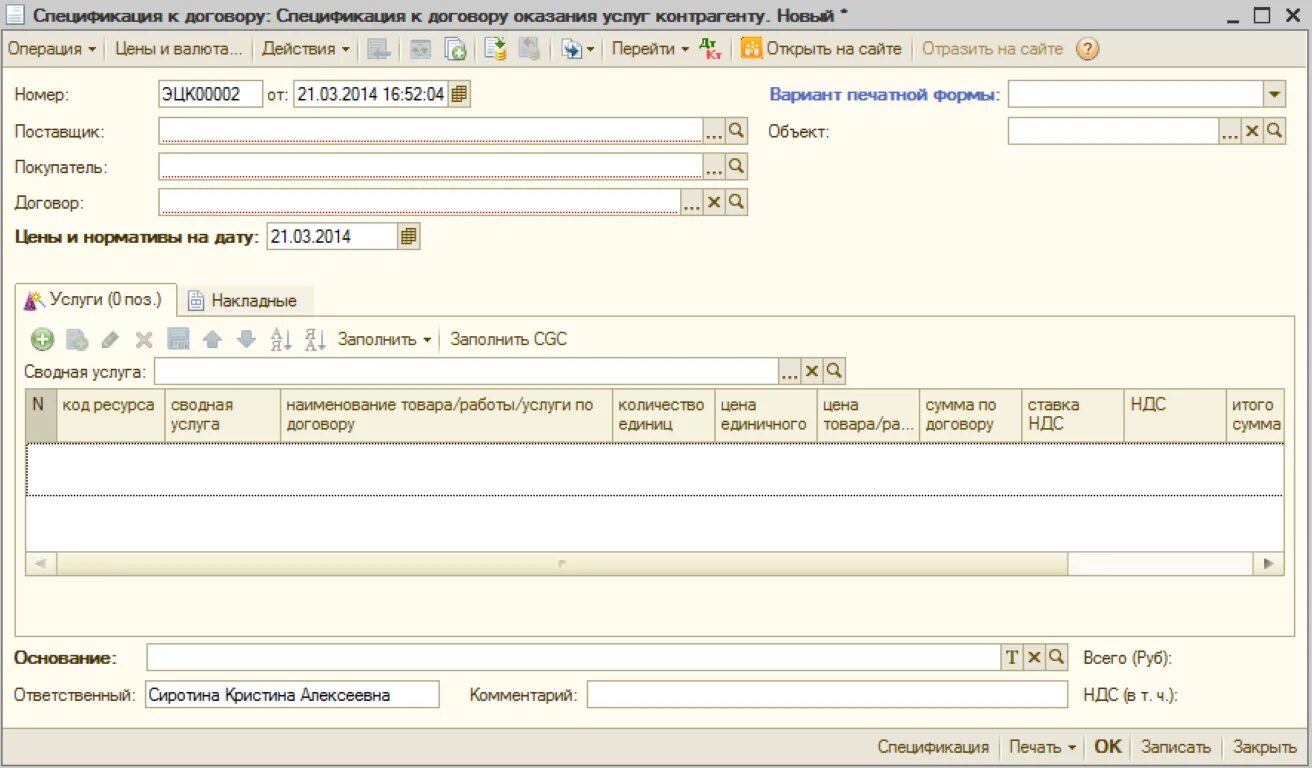The image size is (1312, 768).
Task: Click into the Поставщик input field
Action: click(x=430, y=131)
